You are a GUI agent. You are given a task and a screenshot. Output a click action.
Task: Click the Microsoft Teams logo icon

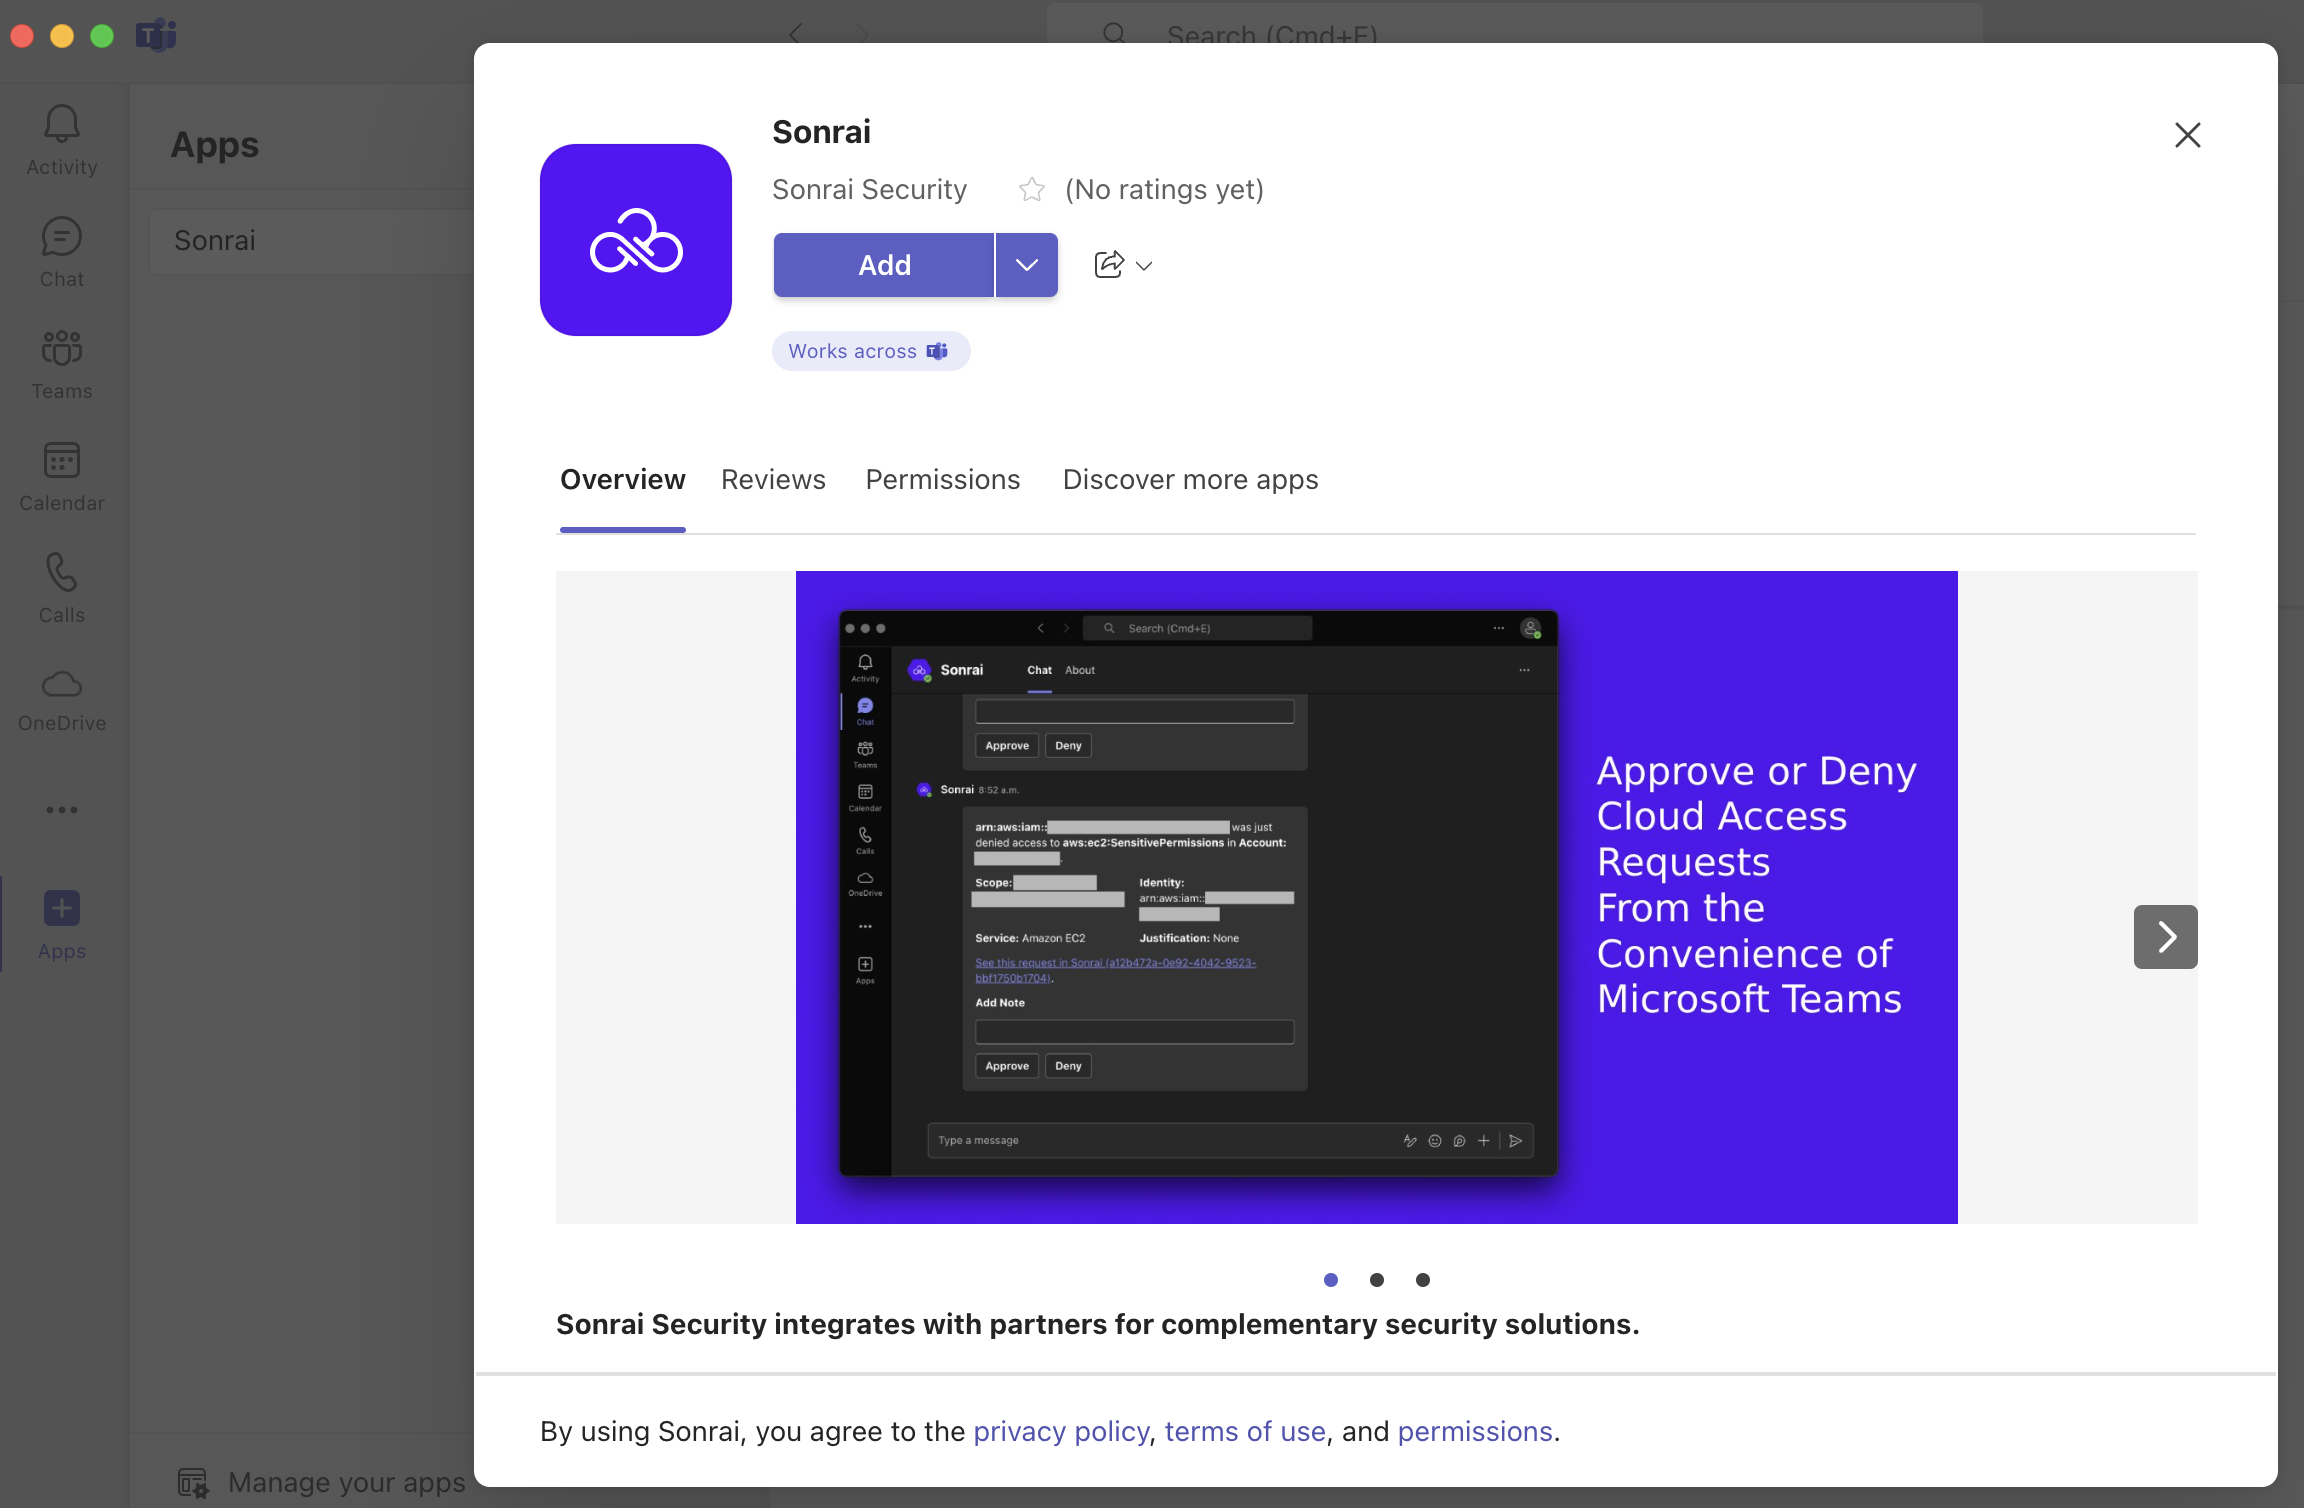[155, 35]
